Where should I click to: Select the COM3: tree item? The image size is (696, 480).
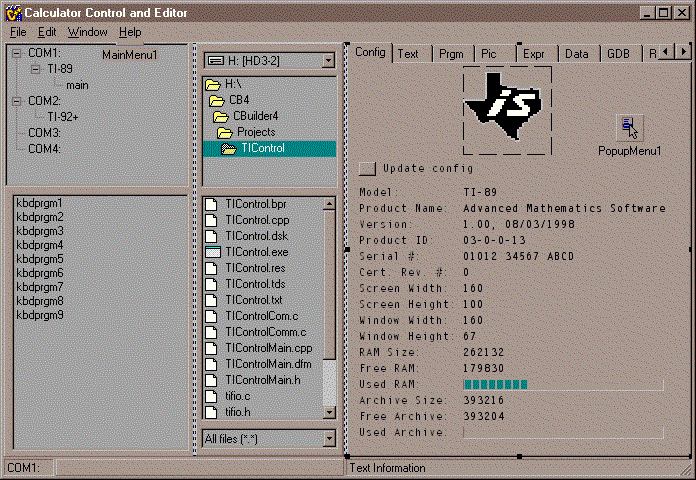[x=44, y=133]
